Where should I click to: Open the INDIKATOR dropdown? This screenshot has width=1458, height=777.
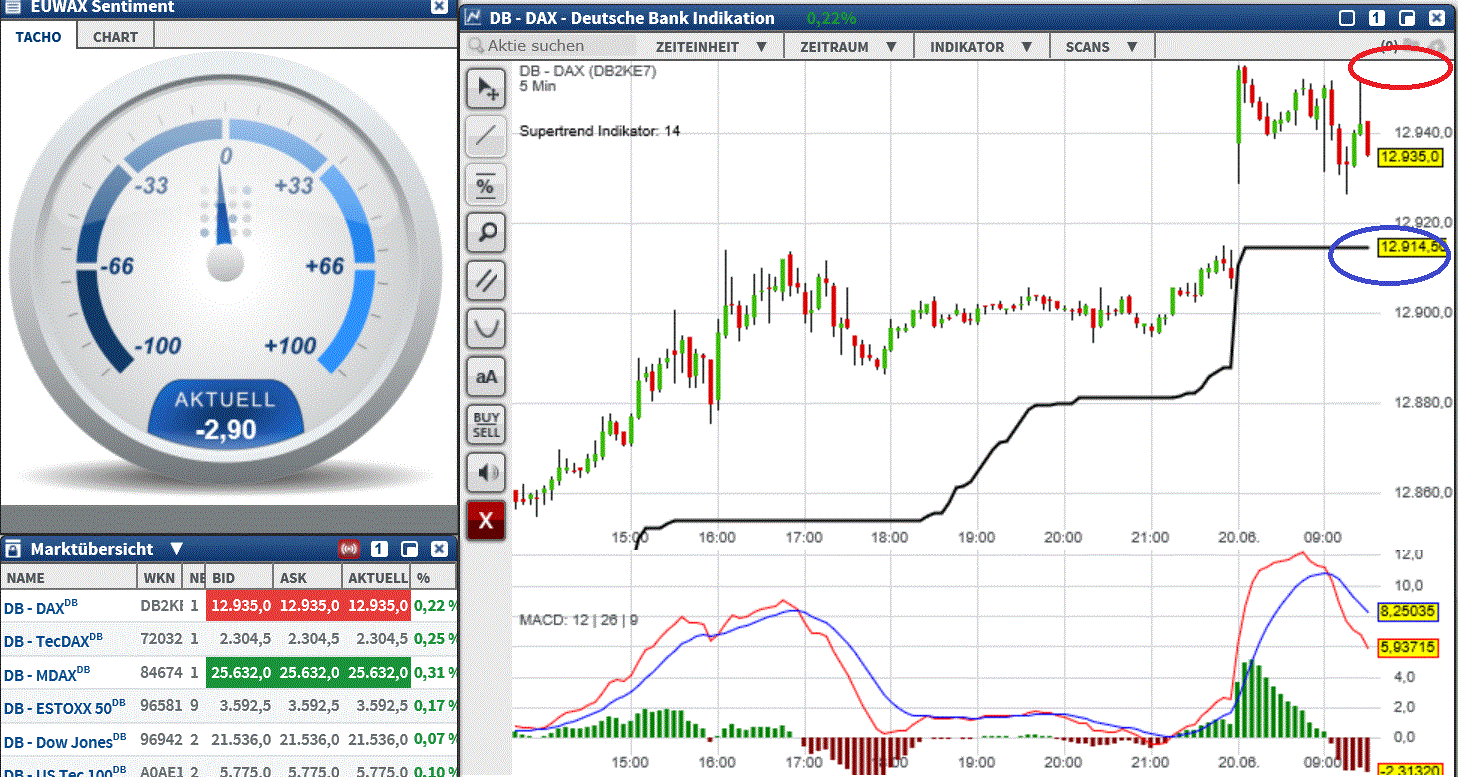tap(968, 45)
